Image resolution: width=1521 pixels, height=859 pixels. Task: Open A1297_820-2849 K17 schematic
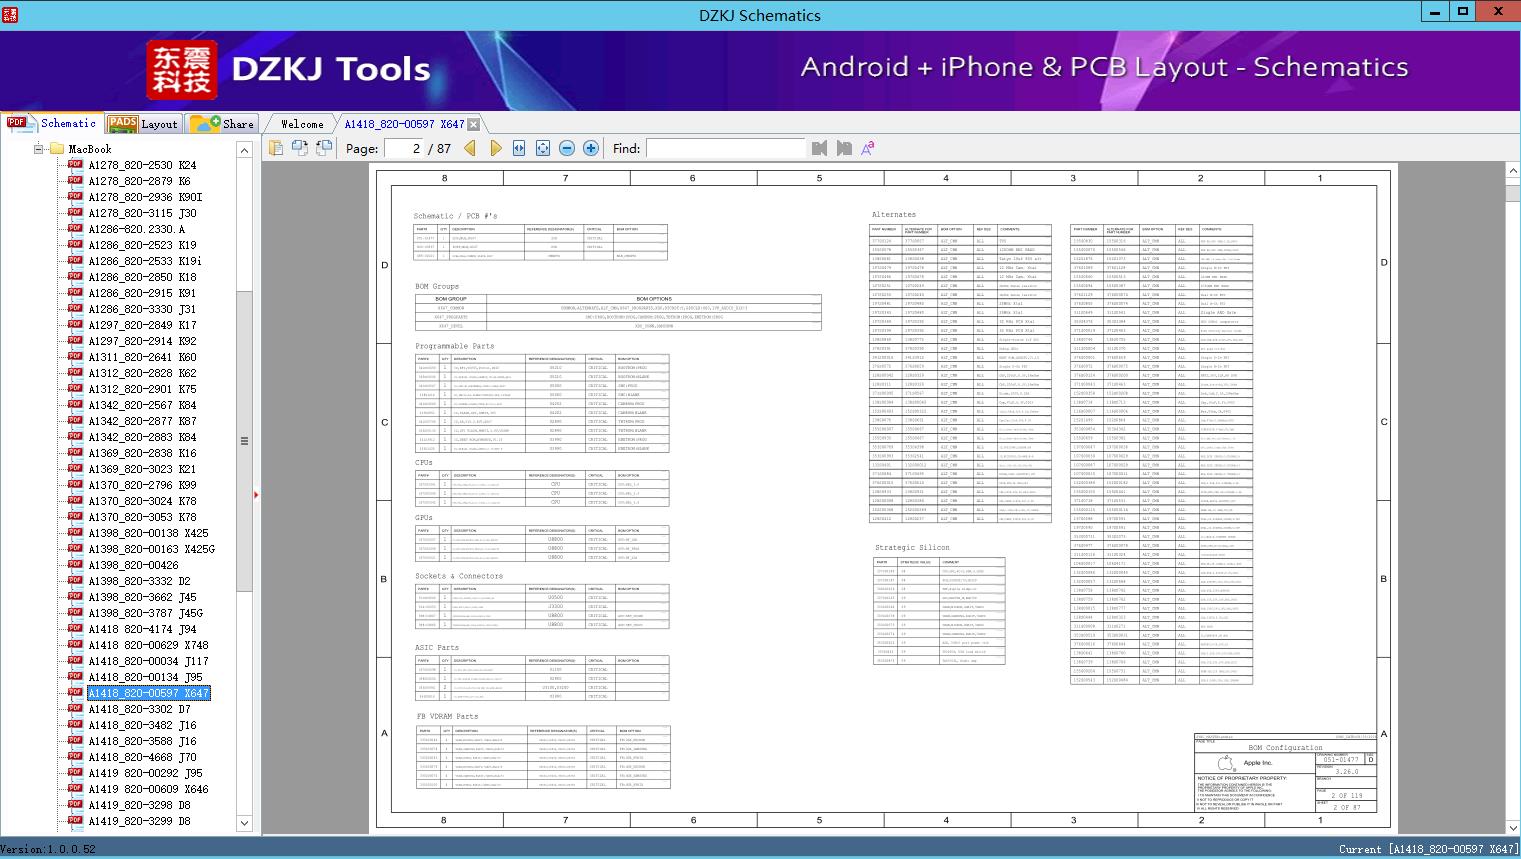(x=142, y=325)
